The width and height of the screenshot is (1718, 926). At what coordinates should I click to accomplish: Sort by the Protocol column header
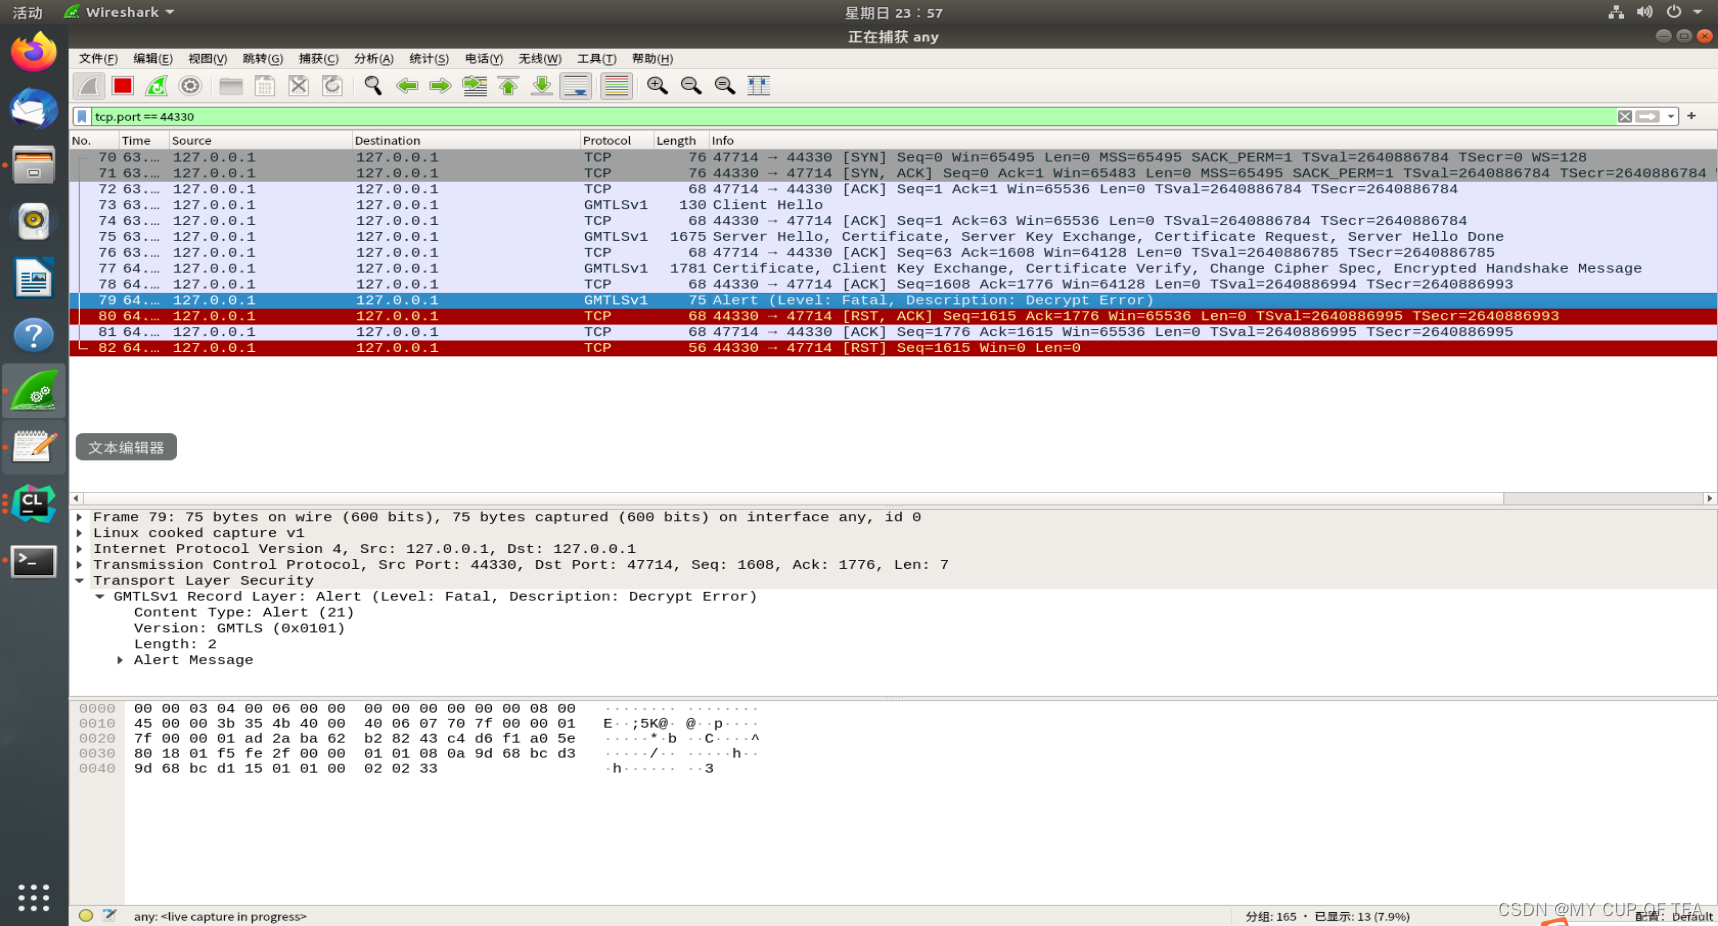616,141
